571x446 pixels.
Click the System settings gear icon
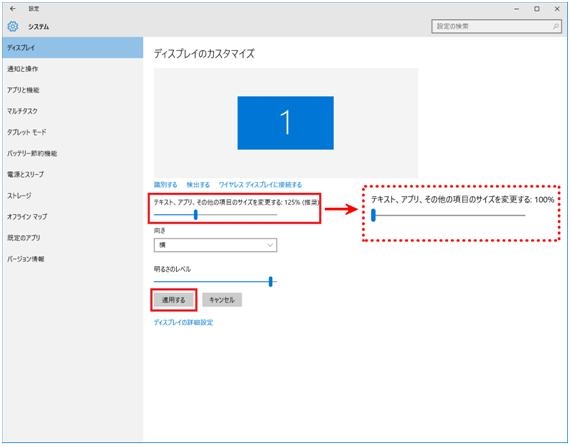coord(13,26)
